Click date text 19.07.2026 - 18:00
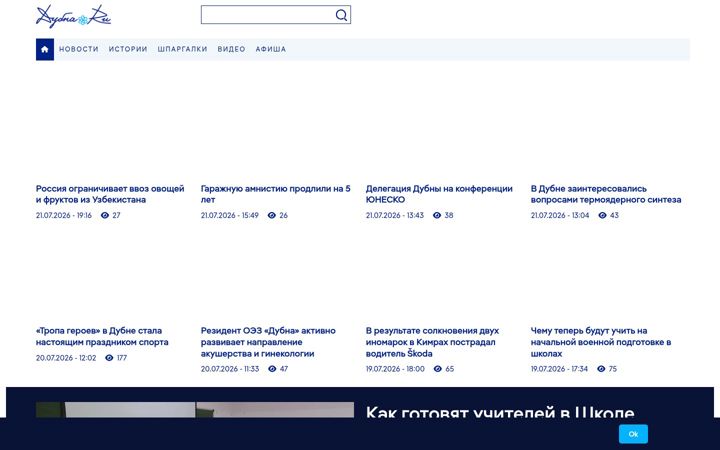The width and height of the screenshot is (720, 450). pyautogui.click(x=395, y=369)
